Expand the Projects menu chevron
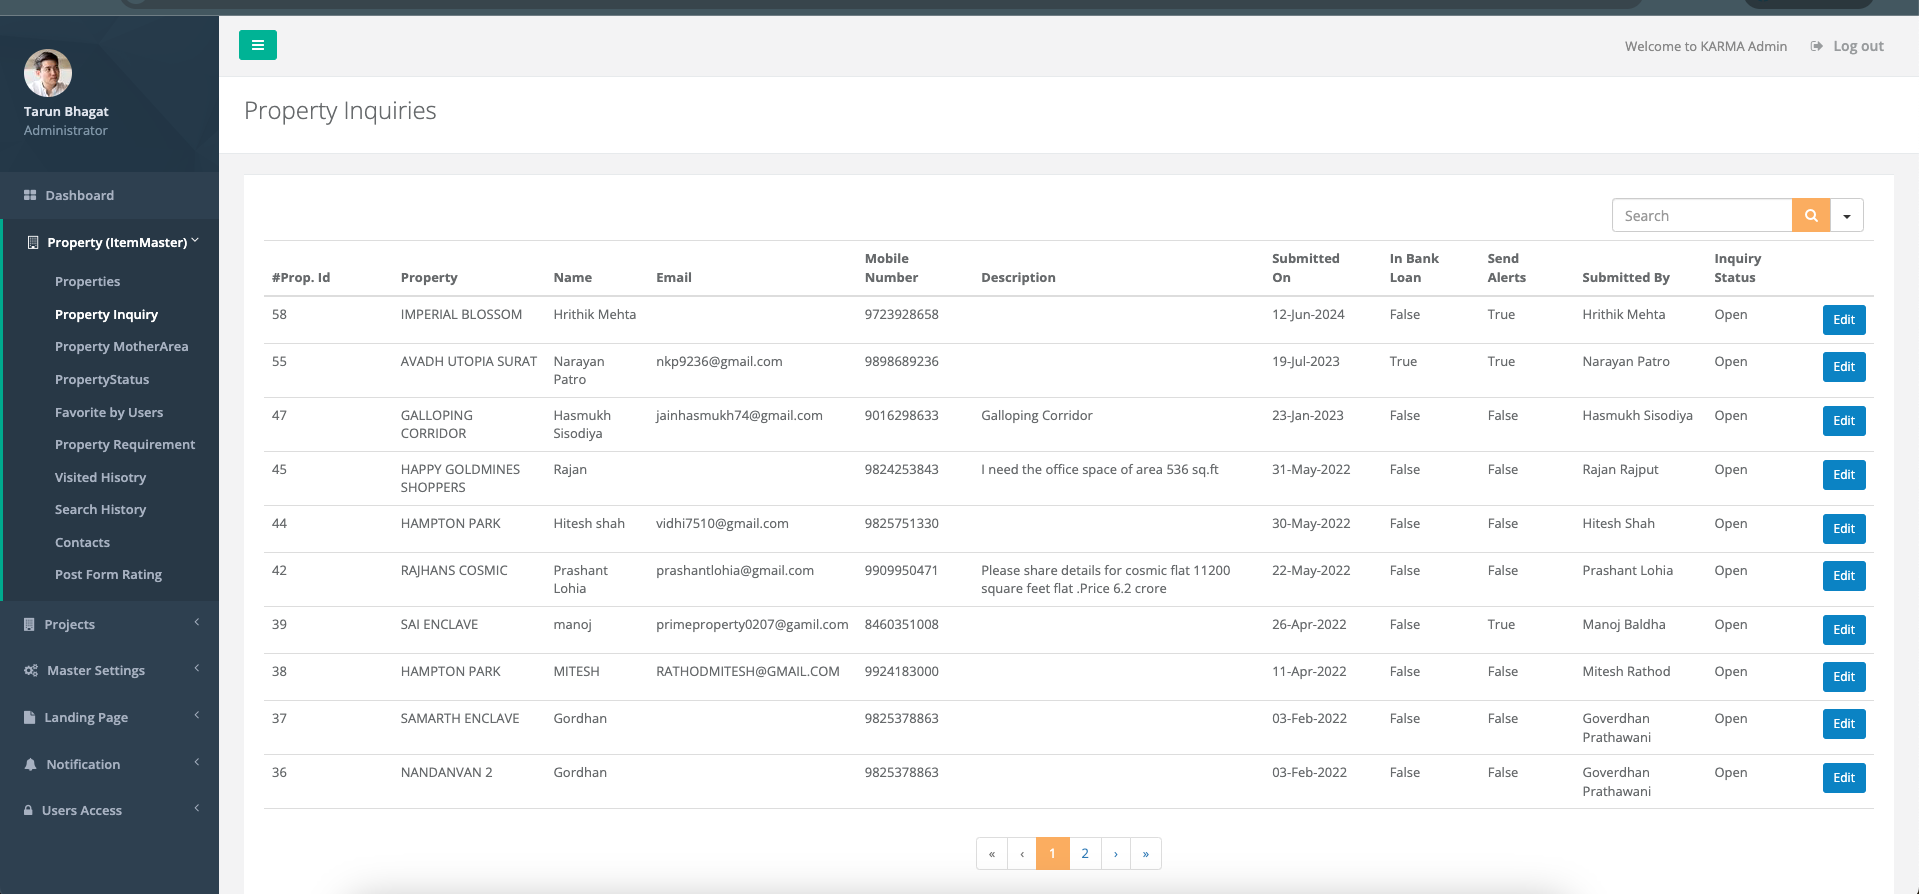Screen dimensions: 1919x894 [x=197, y=623]
